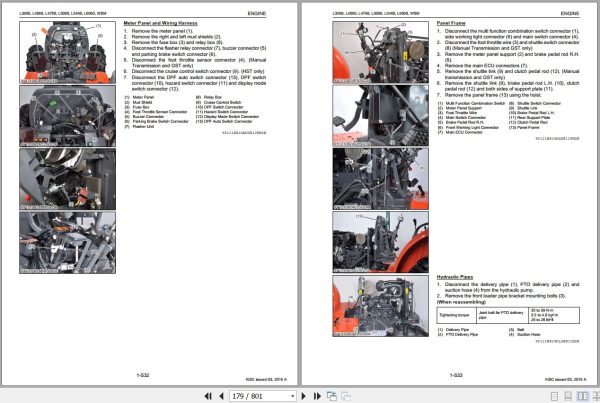This screenshot has height=403, width=600.
Task: Click the first photo beside Panel Frame heading
Action: pyautogui.click(x=380, y=52)
